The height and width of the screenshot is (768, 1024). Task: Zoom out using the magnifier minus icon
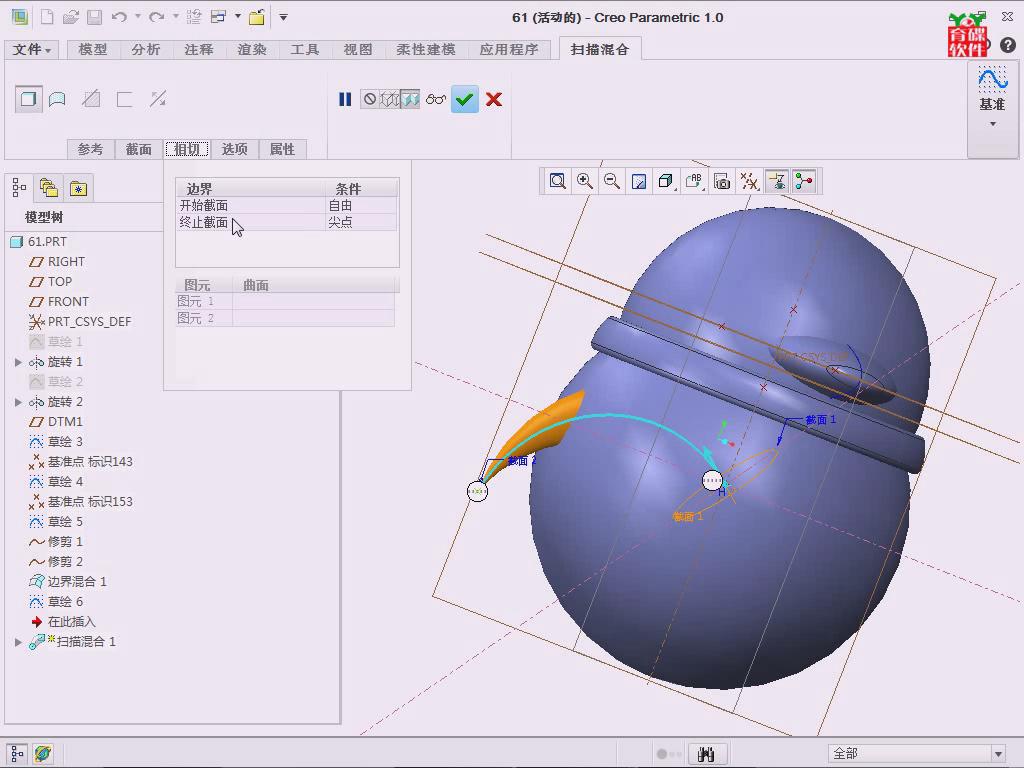click(612, 181)
